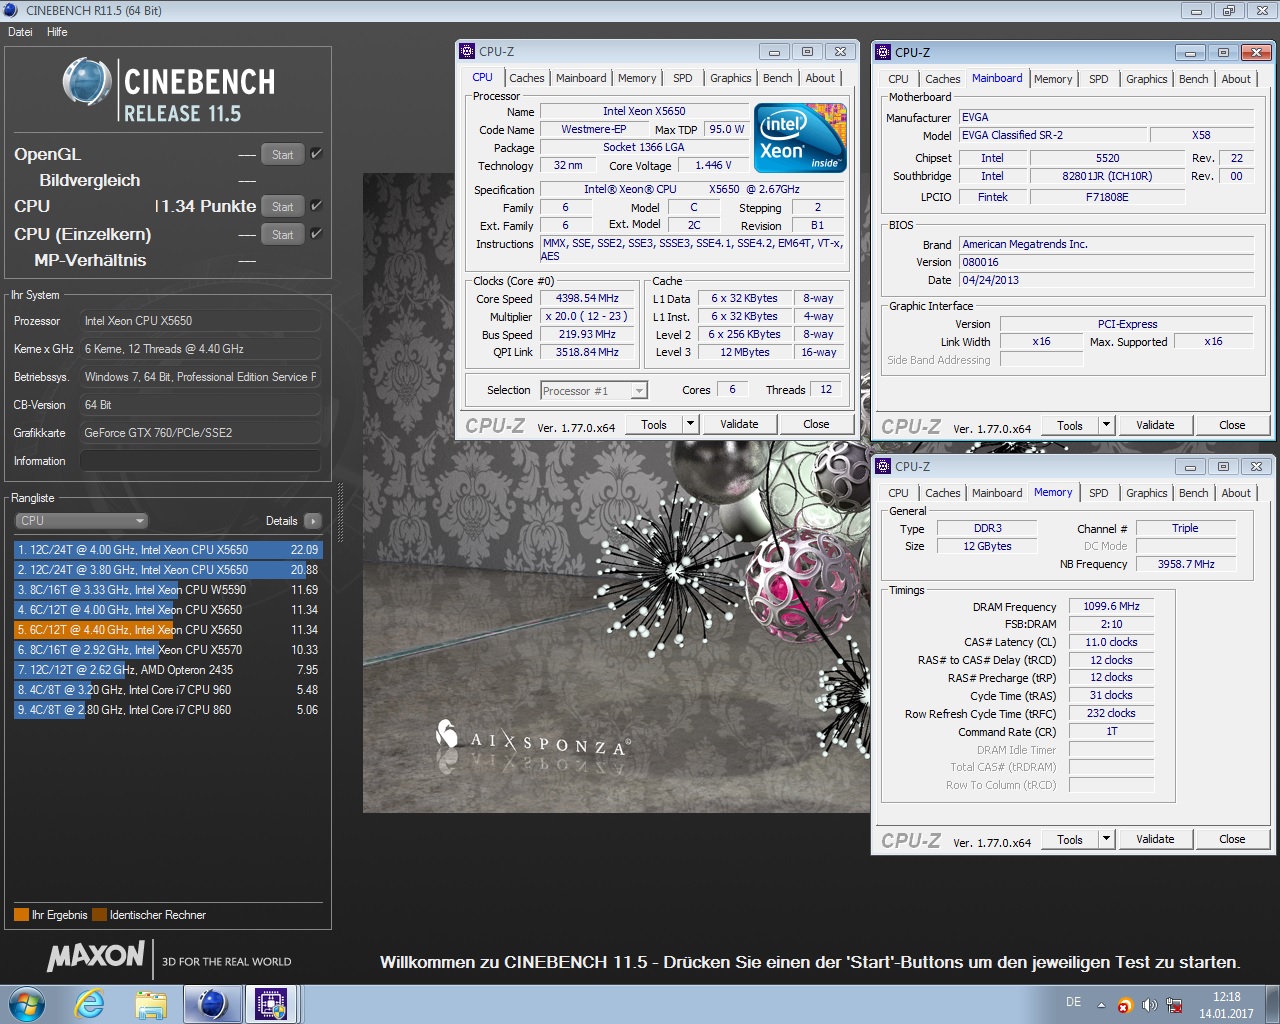Click Validate in Mainboard window

(1155, 425)
